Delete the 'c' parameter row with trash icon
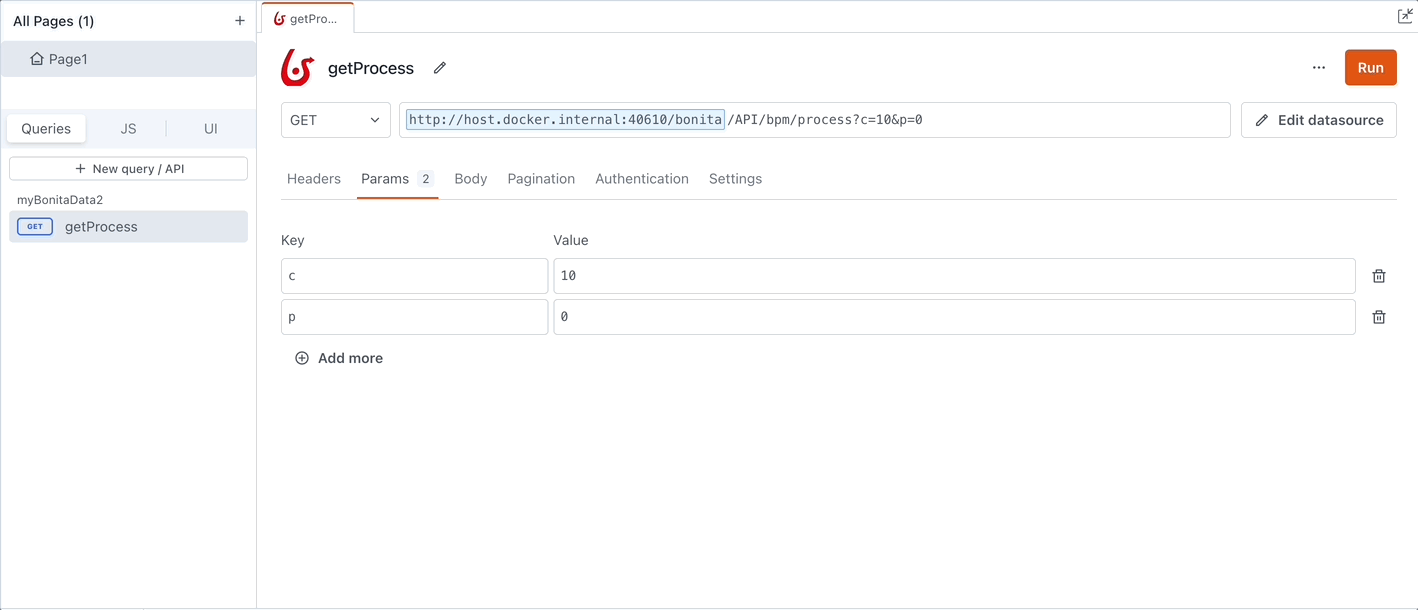The image size is (1418, 610). point(1378,276)
